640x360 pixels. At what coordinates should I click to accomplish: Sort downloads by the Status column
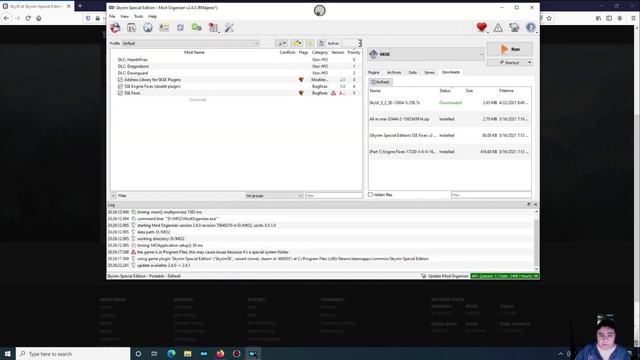pos(445,91)
